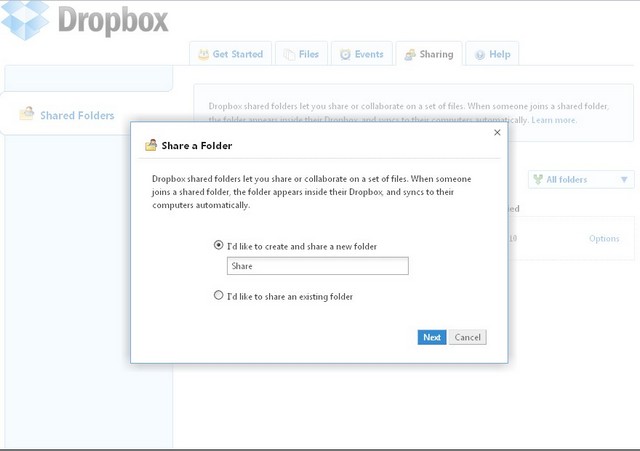Viewport: 640px width, 451px height.
Task: Click the Share a Folder title text
Action: pyautogui.click(x=197, y=146)
